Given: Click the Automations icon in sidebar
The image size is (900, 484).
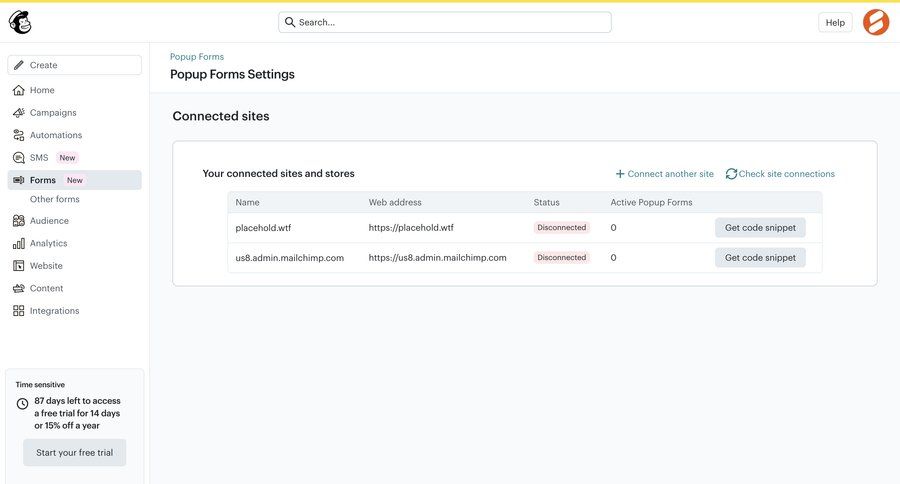Looking at the screenshot, I should 19,135.
